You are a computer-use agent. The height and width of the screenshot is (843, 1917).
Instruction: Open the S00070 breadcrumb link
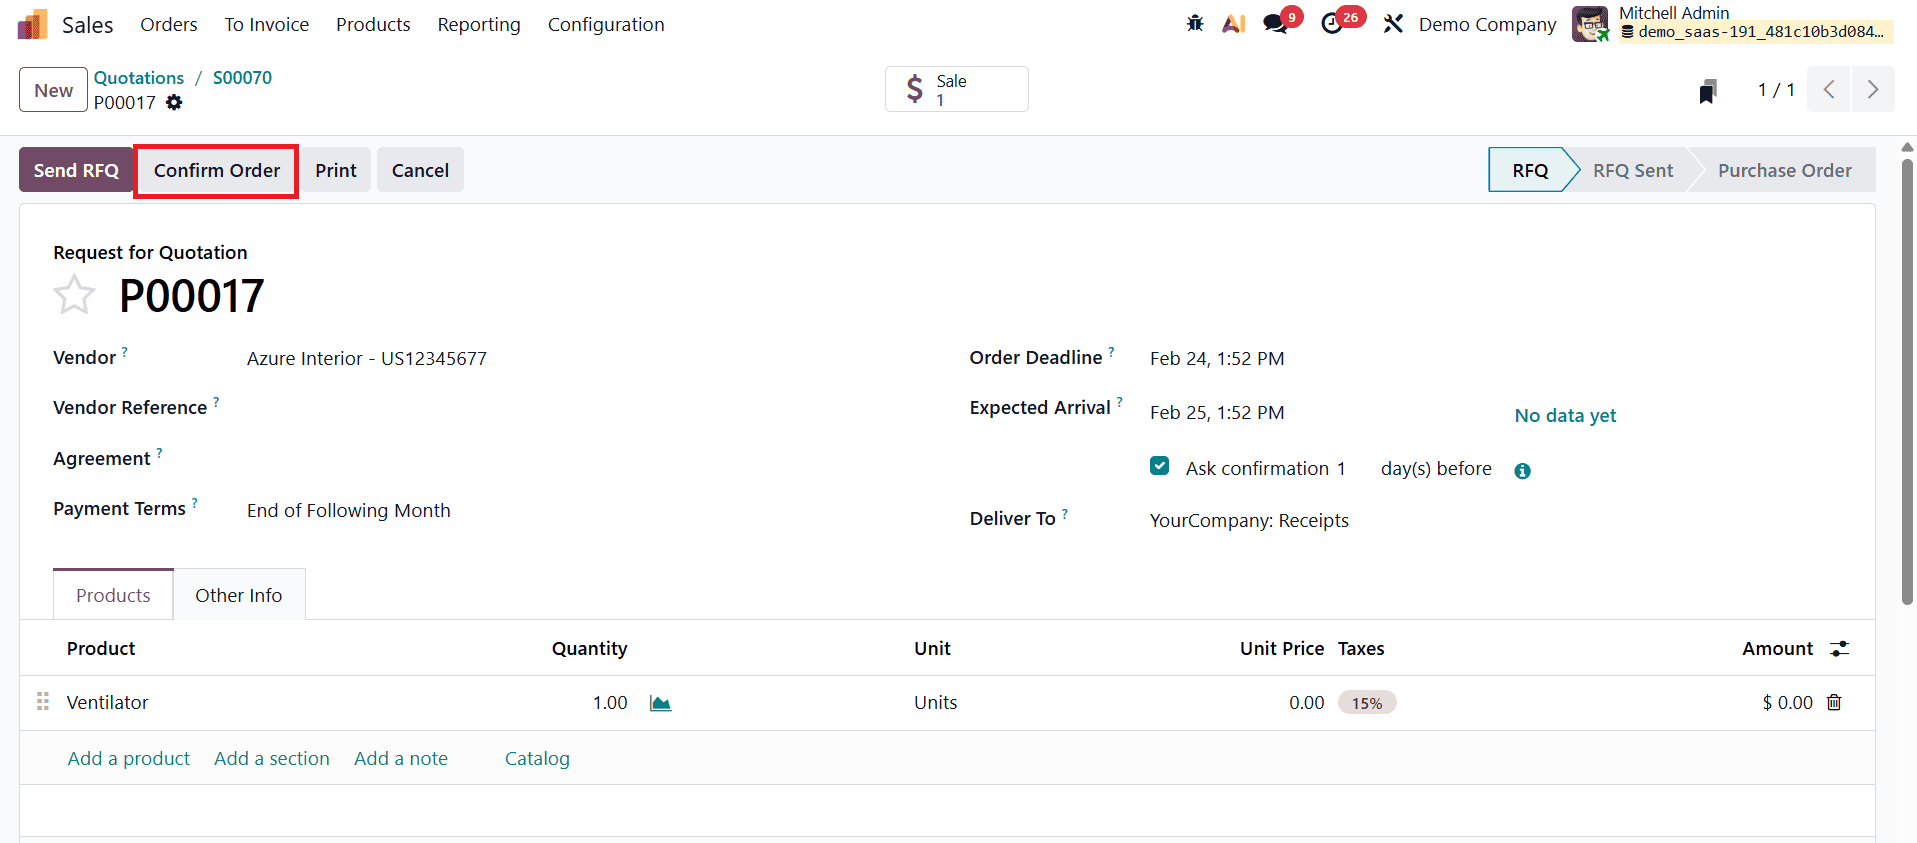[241, 77]
